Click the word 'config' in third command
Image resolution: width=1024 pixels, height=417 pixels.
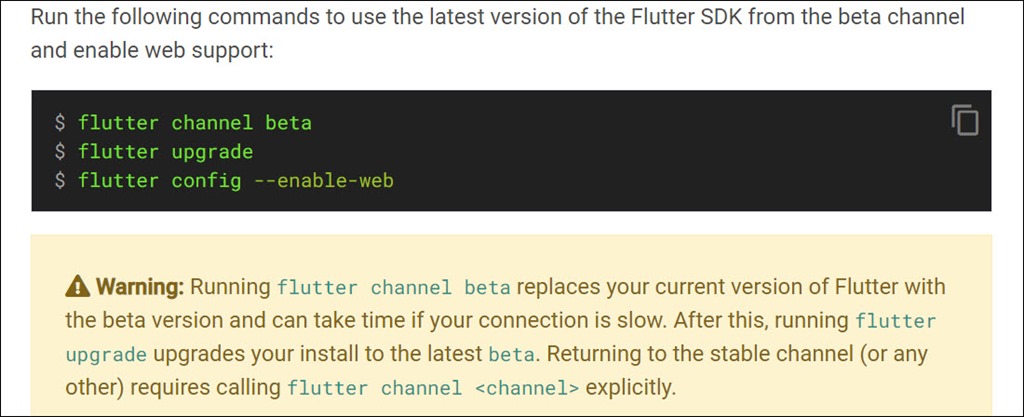pos(206,180)
